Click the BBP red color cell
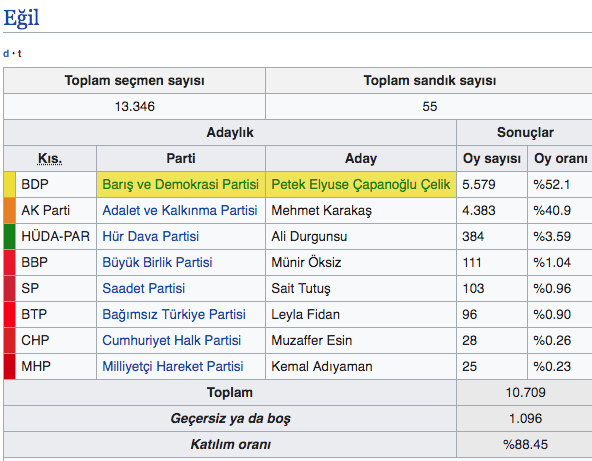Screen dimensions: 592x461 click(9, 262)
